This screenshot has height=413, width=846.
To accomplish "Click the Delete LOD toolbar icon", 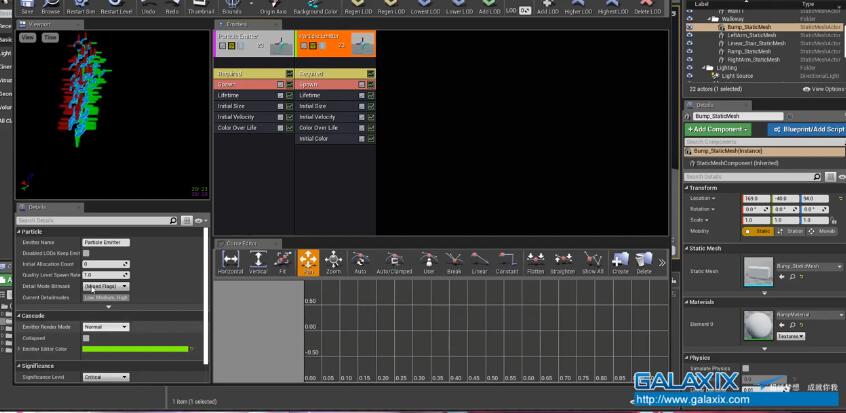I will (648, 5).
